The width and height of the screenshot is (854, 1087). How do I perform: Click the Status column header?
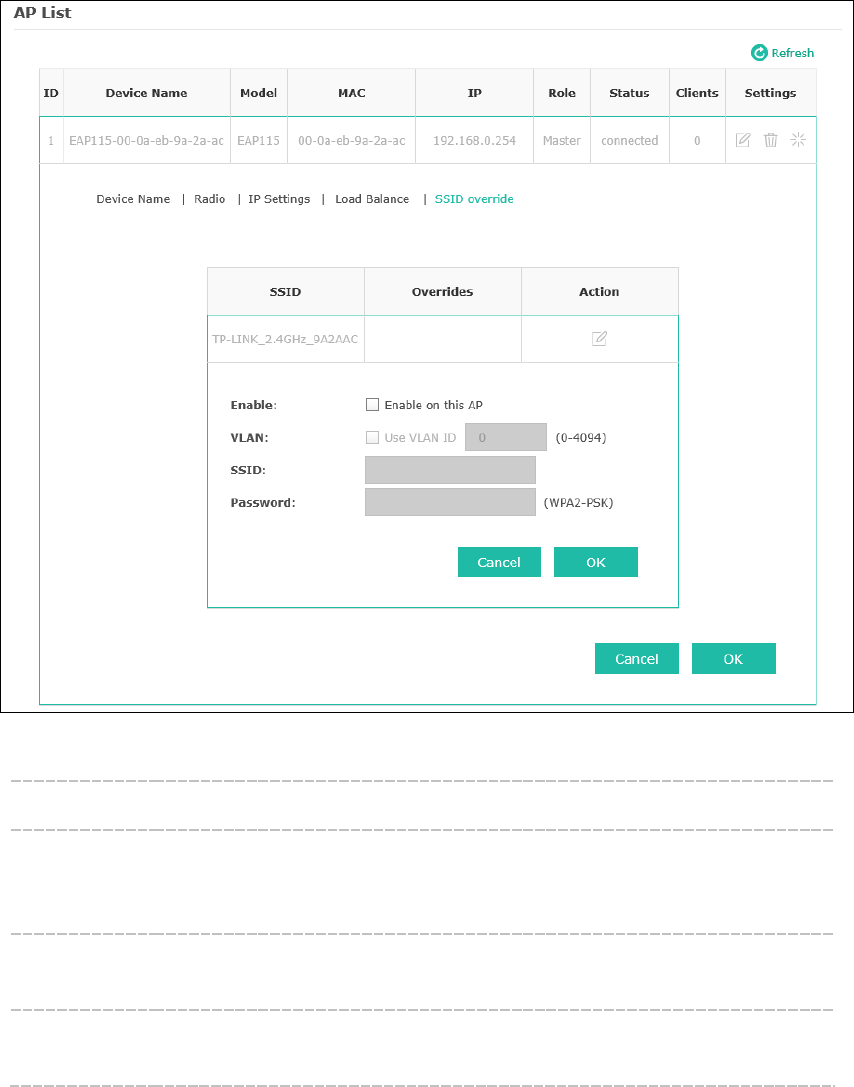629,93
